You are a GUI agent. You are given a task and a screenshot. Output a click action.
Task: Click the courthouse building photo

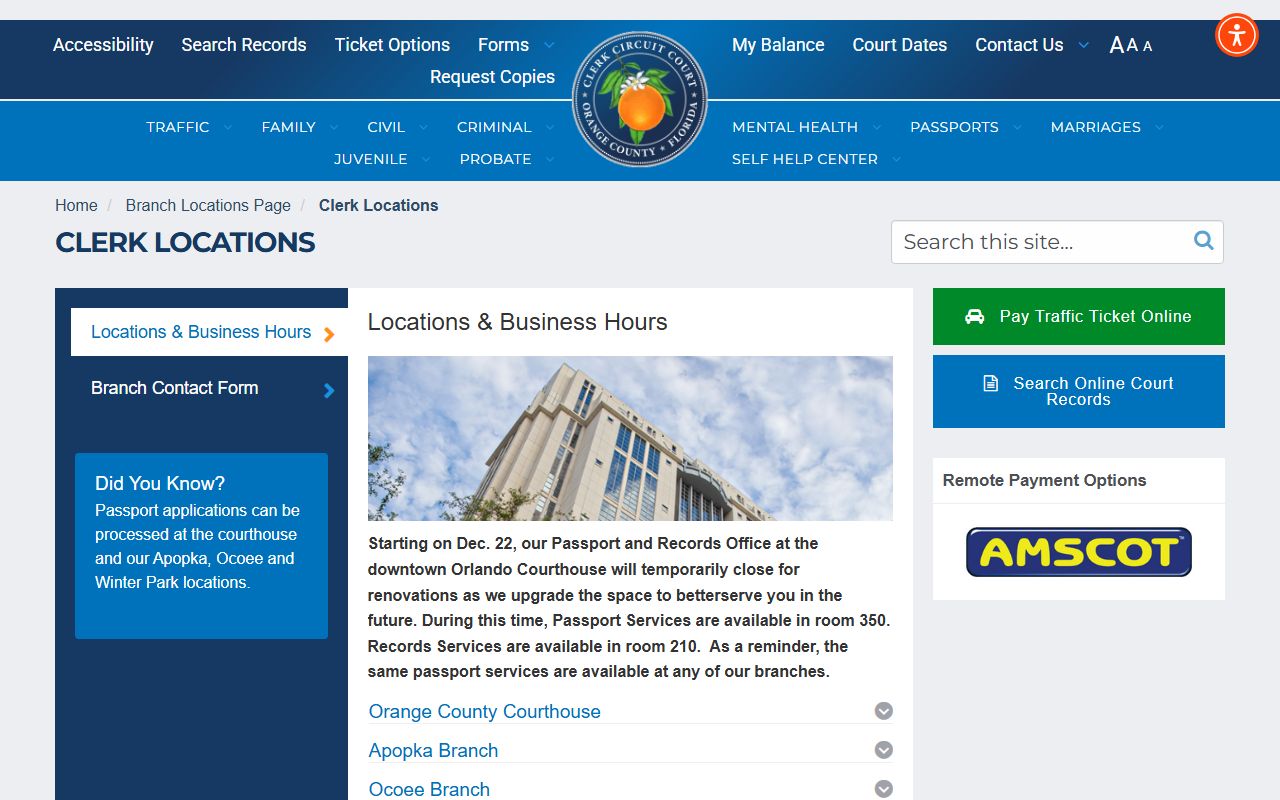tap(630, 438)
